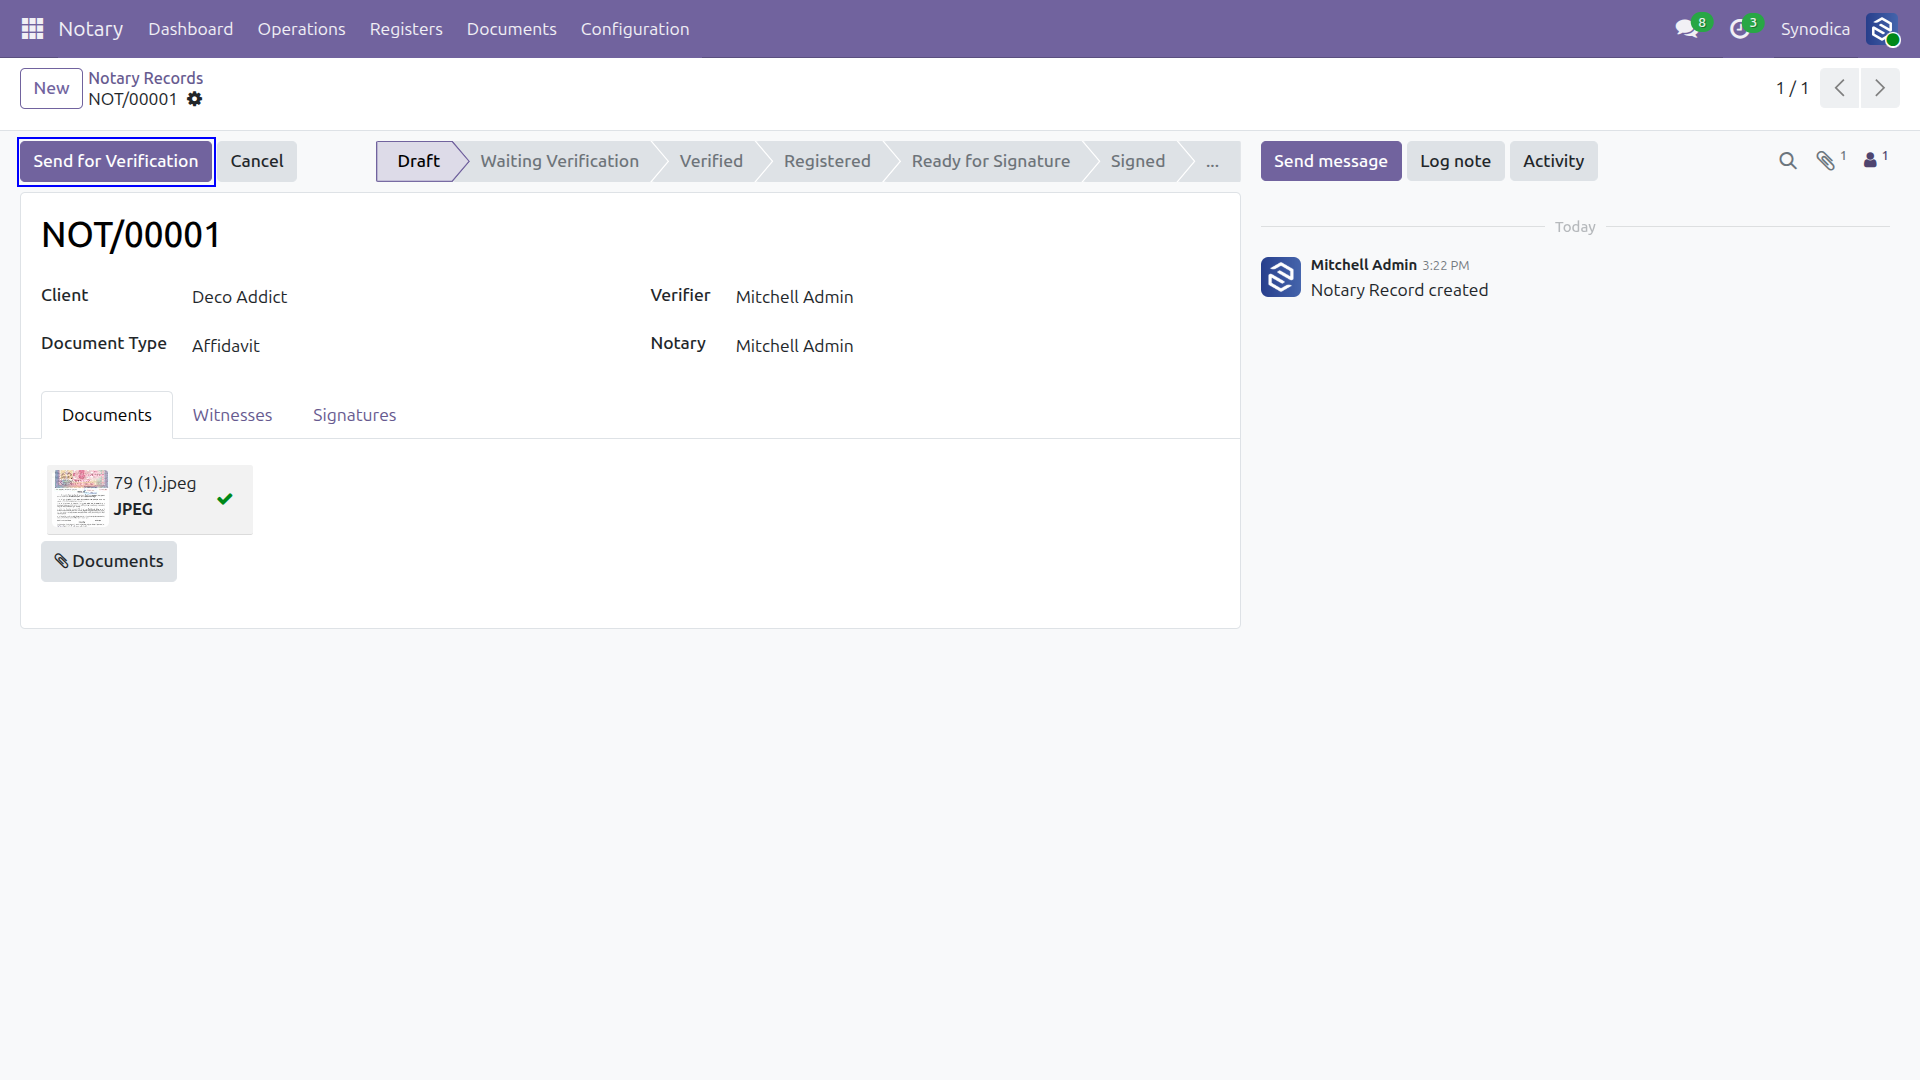Create a New record

(51, 88)
